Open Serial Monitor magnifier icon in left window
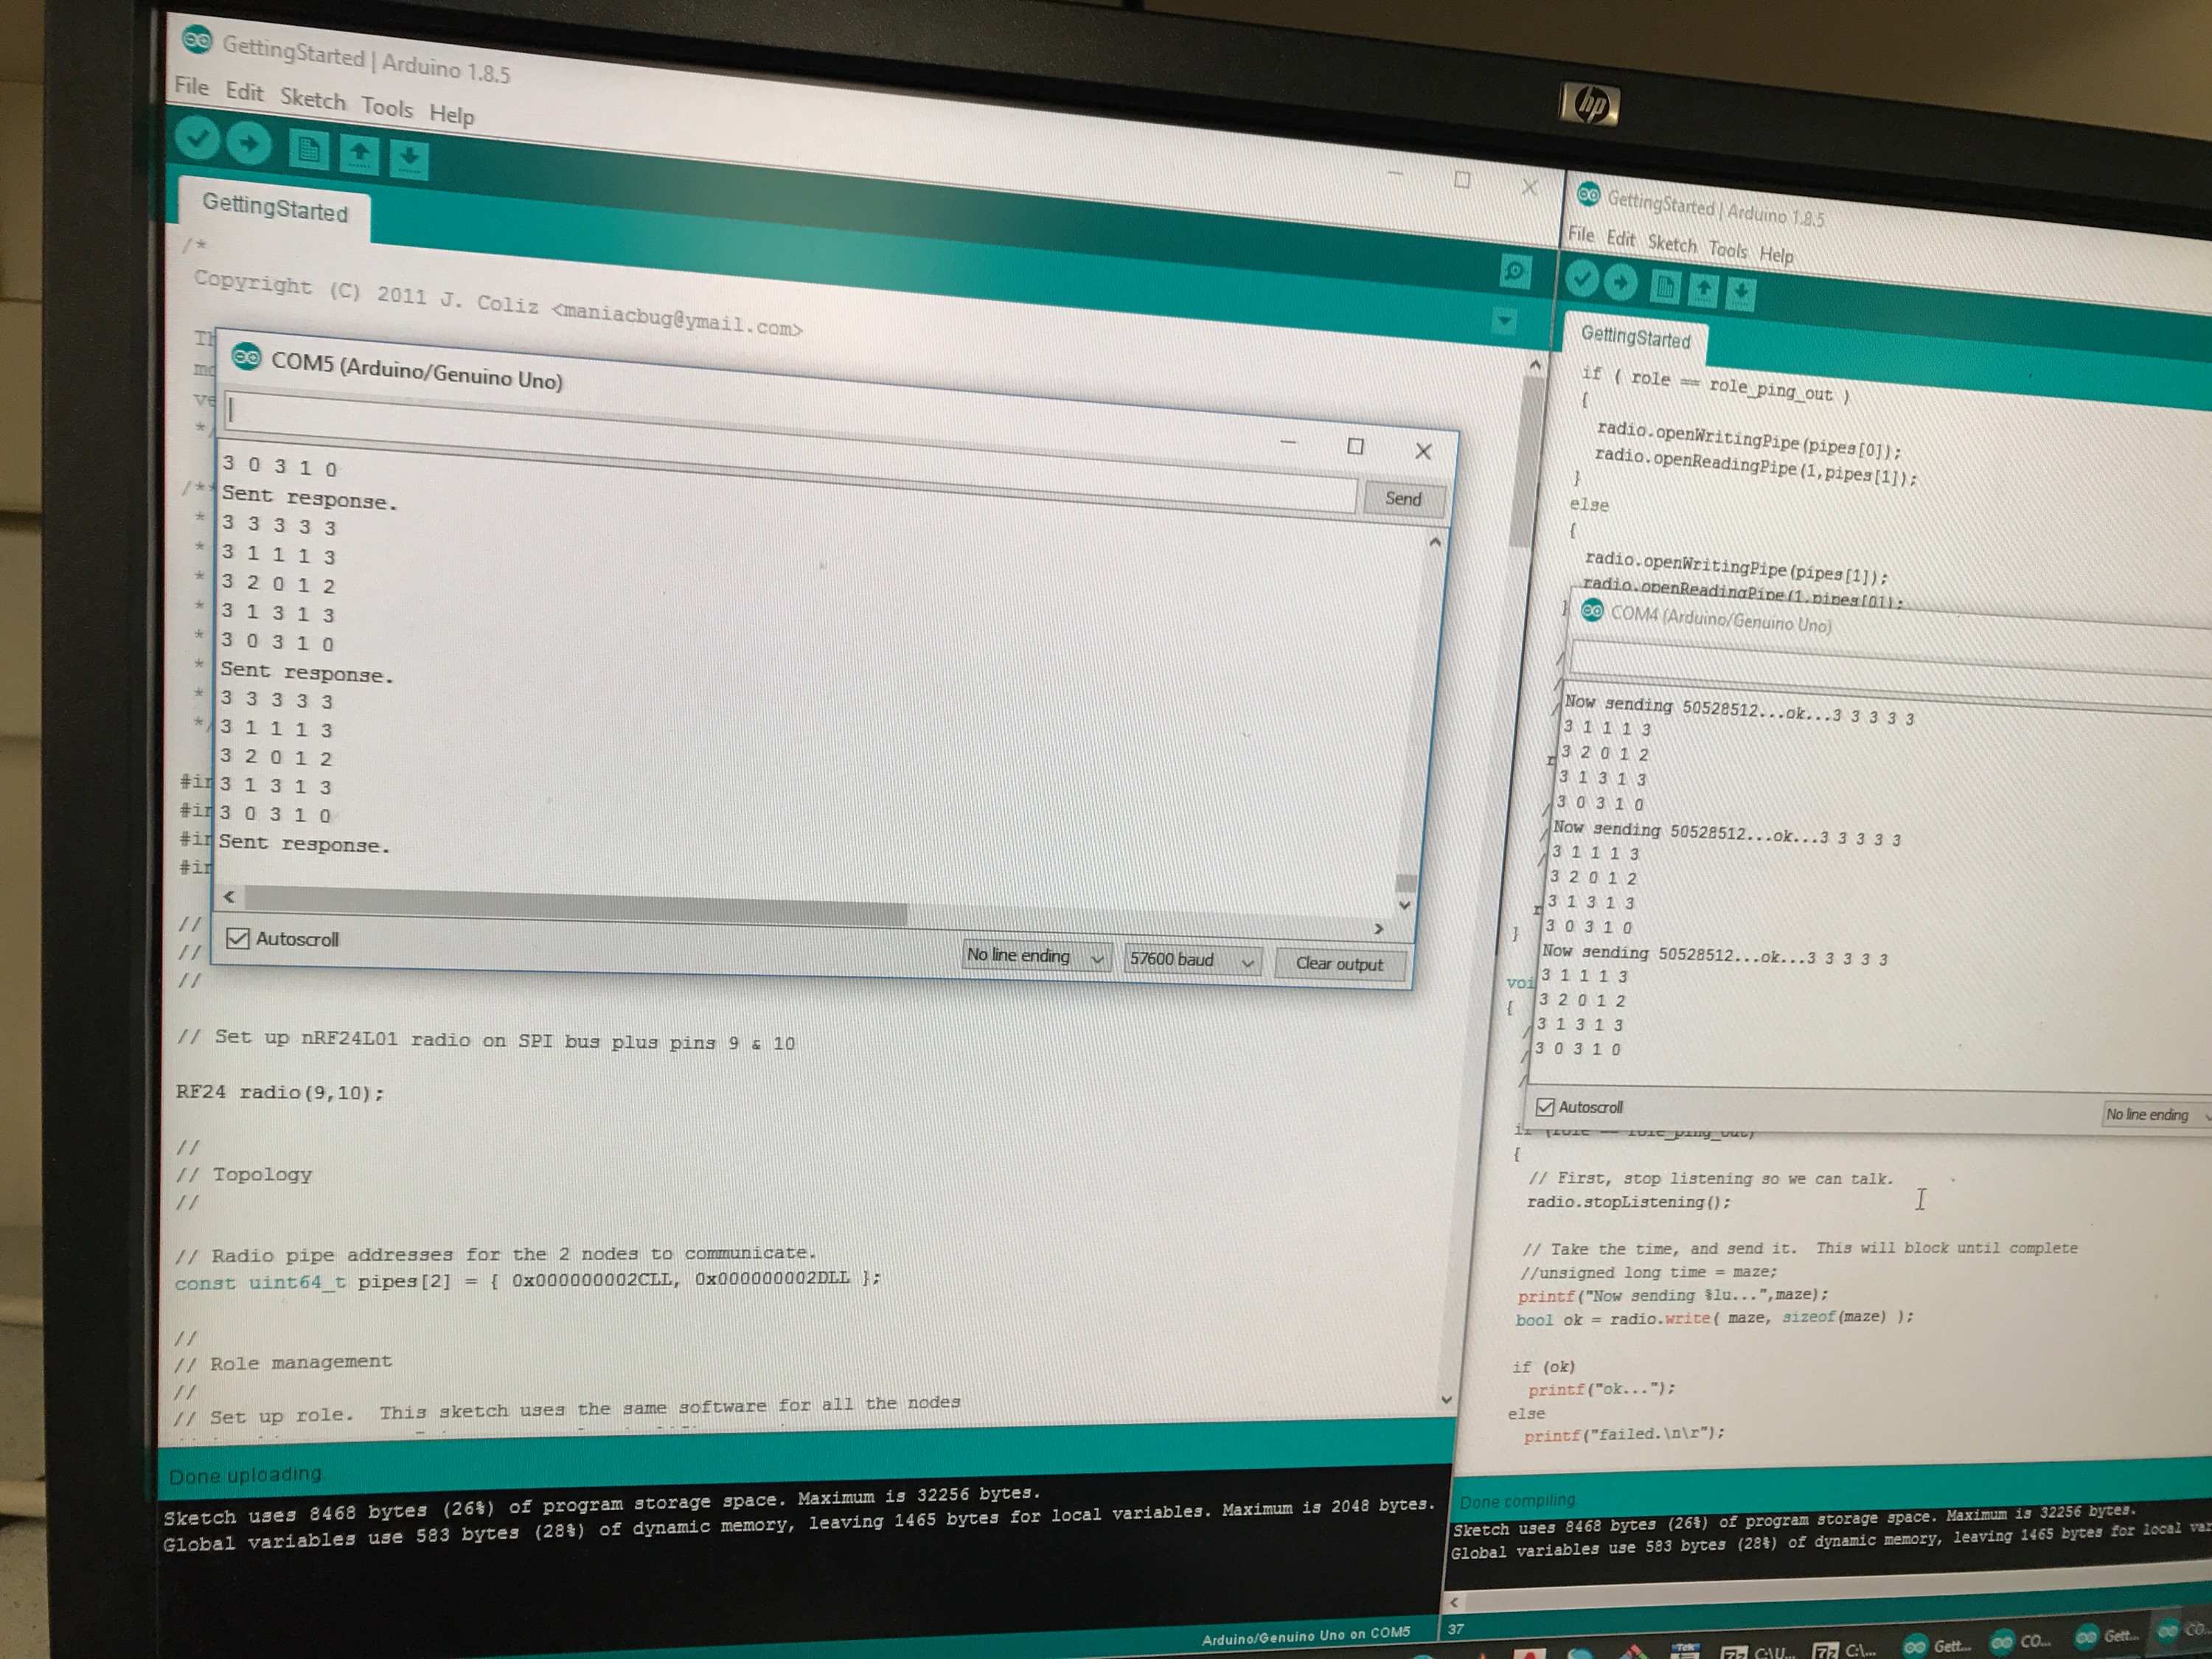The height and width of the screenshot is (1659, 2212). 1515,271
